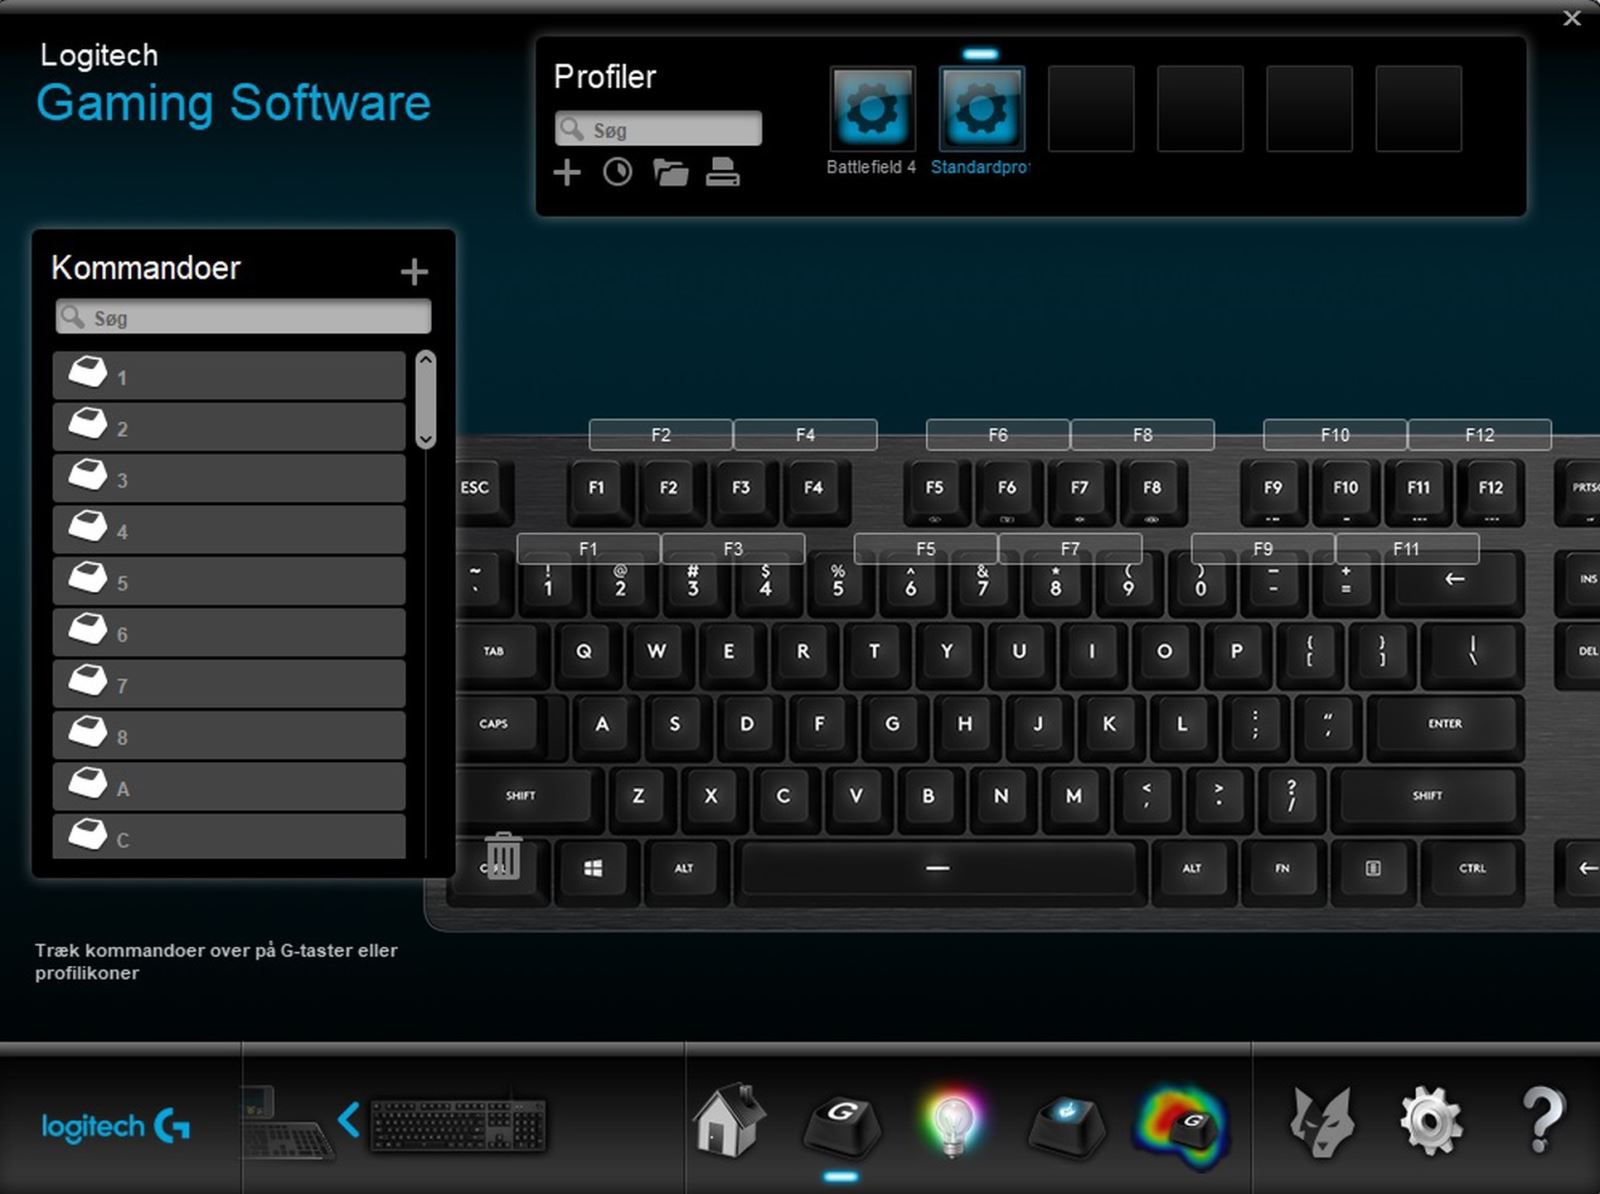The height and width of the screenshot is (1194, 1600).
Task: Scan for new games clock icon
Action: coord(617,172)
